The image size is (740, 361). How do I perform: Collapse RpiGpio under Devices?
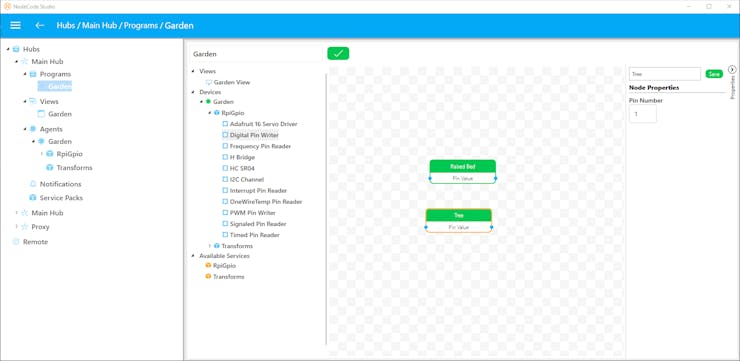tap(210, 113)
